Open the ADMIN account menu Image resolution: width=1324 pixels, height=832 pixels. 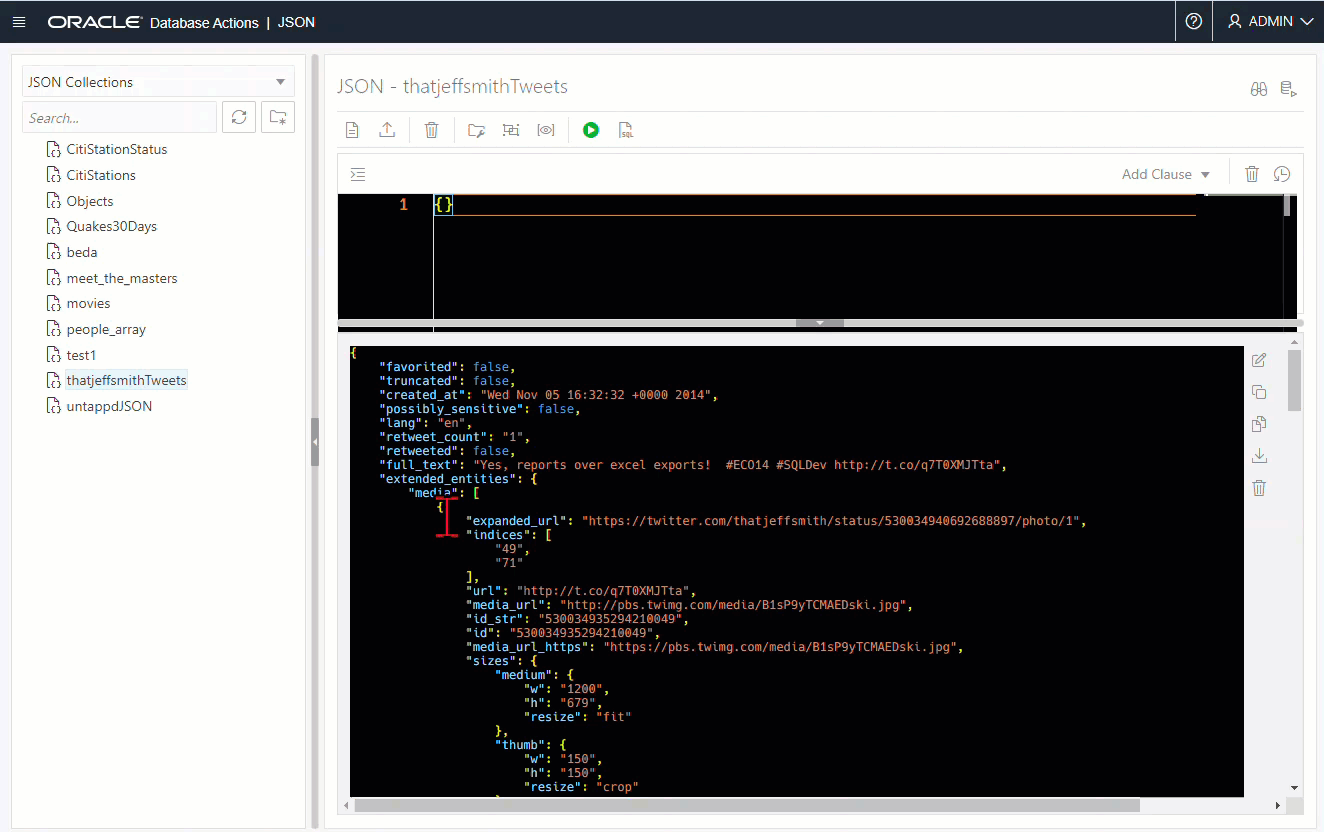point(1268,20)
